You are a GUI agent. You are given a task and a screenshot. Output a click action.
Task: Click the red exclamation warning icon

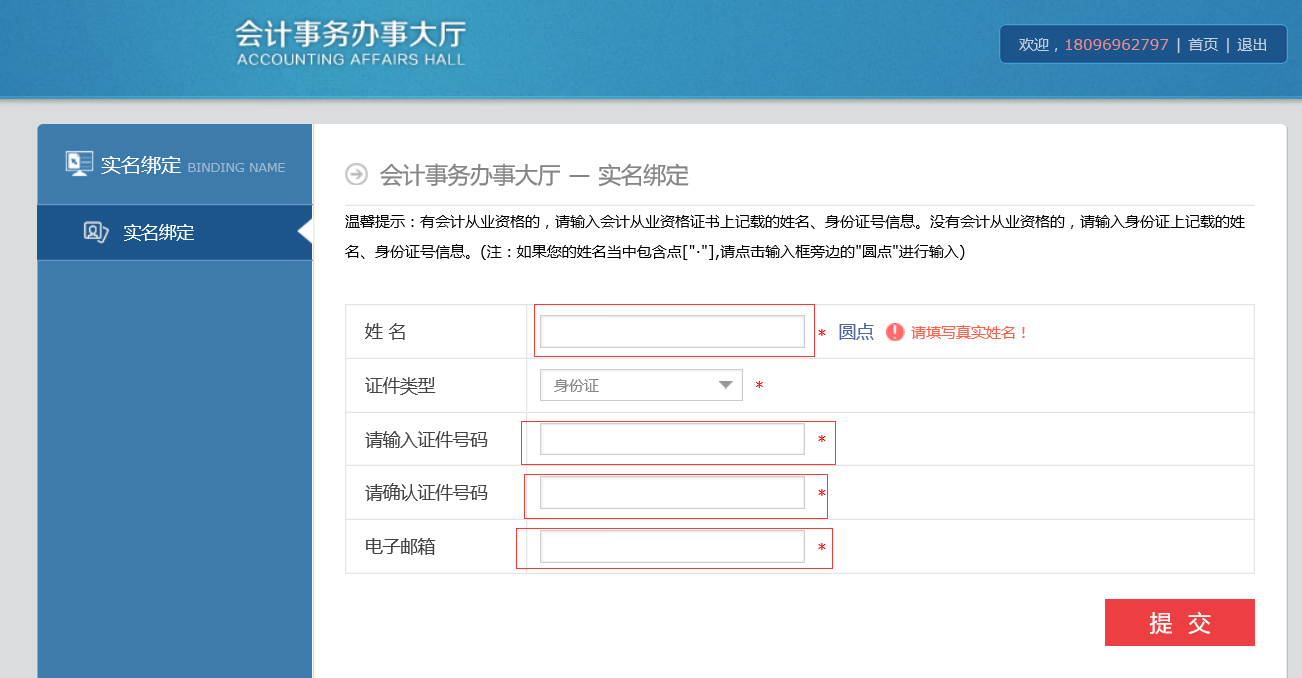pyautogui.click(x=895, y=332)
